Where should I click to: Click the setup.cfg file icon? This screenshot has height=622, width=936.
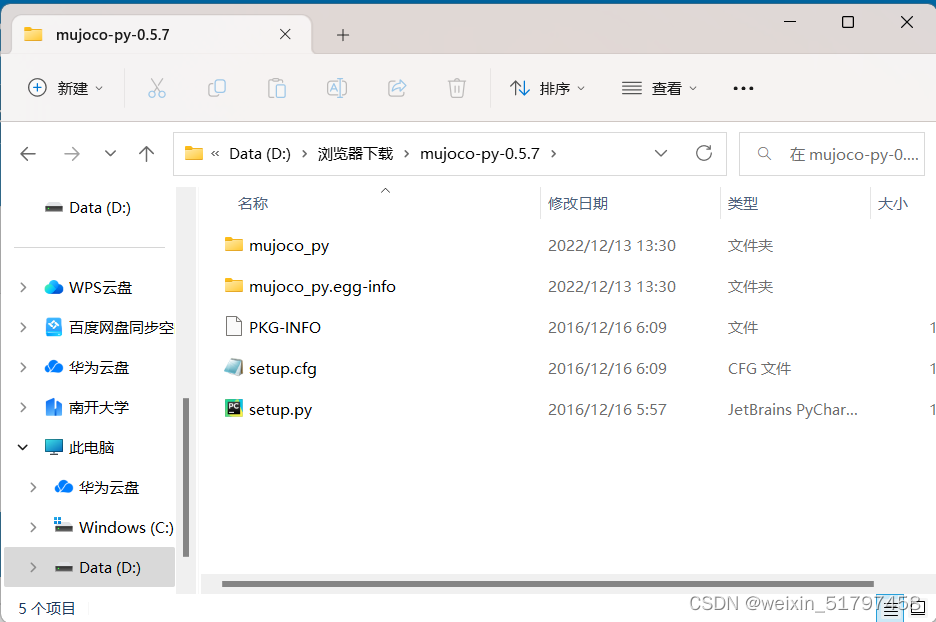[x=233, y=367]
